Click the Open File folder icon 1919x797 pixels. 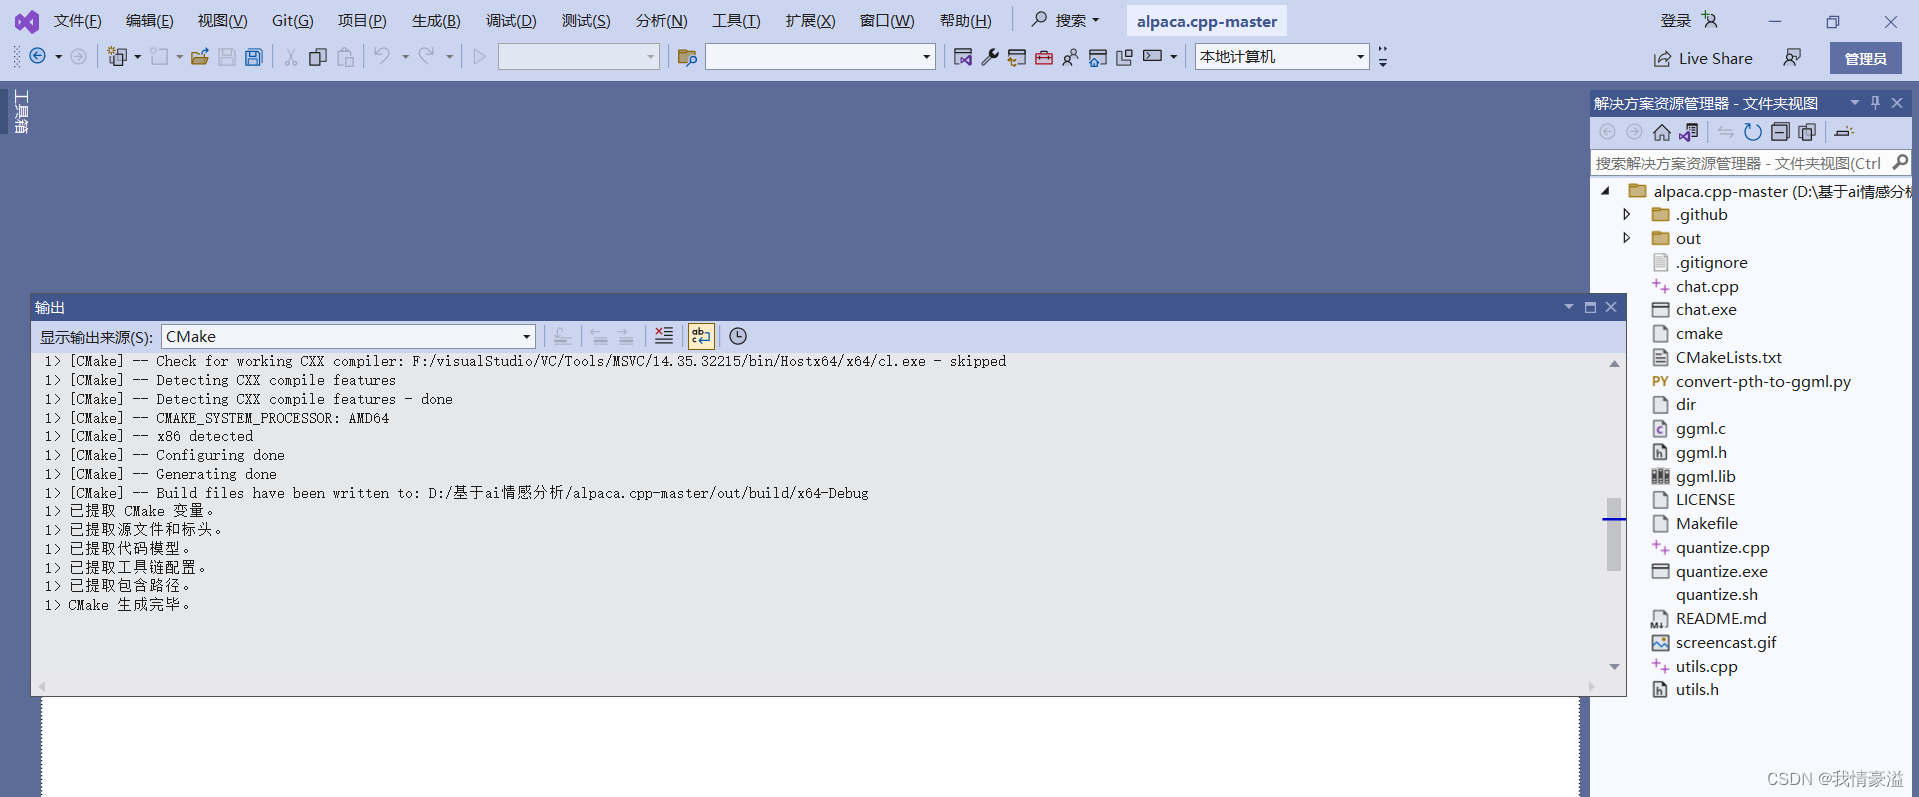tap(200, 57)
